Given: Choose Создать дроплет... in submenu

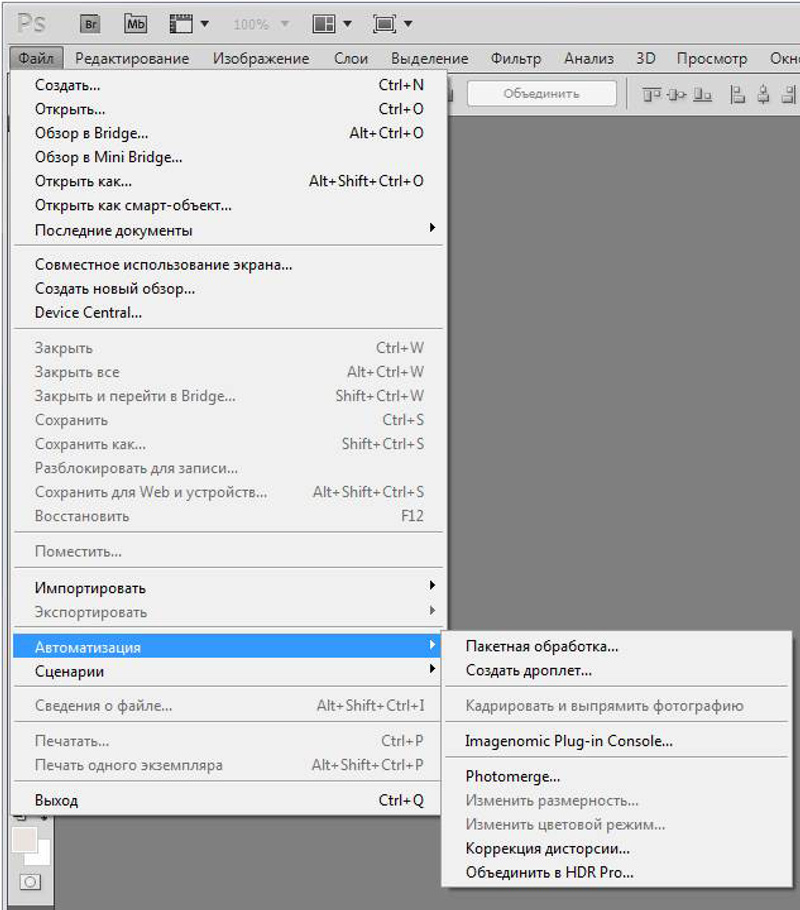Looking at the screenshot, I should coord(617,670).
